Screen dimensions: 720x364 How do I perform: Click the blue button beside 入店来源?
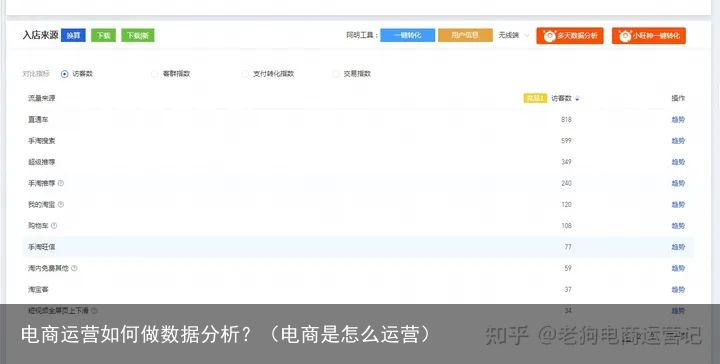point(73,35)
